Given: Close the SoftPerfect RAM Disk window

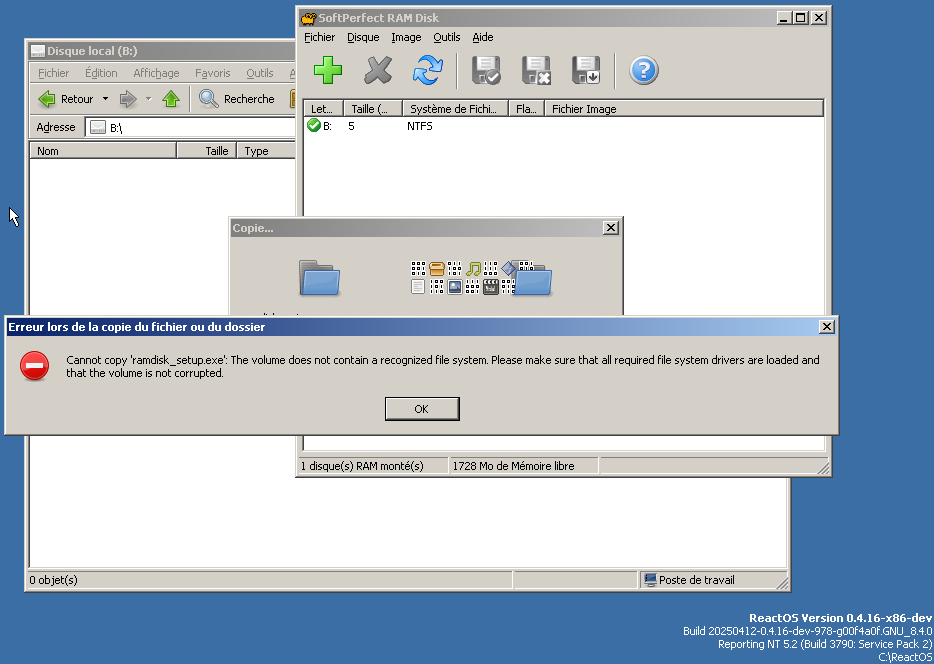Looking at the screenshot, I should point(820,18).
